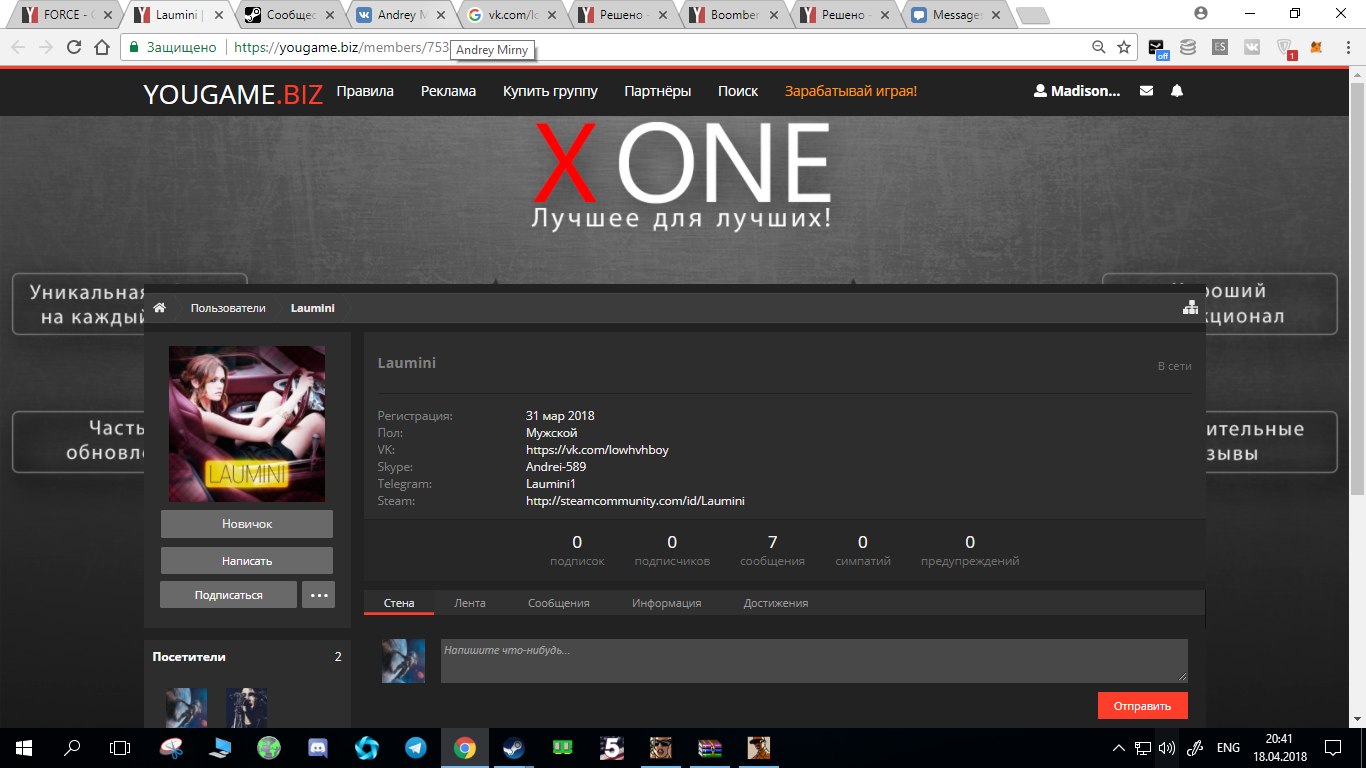The width and height of the screenshot is (1366, 768).
Task: Open Telegram from the taskbar
Action: click(415, 748)
